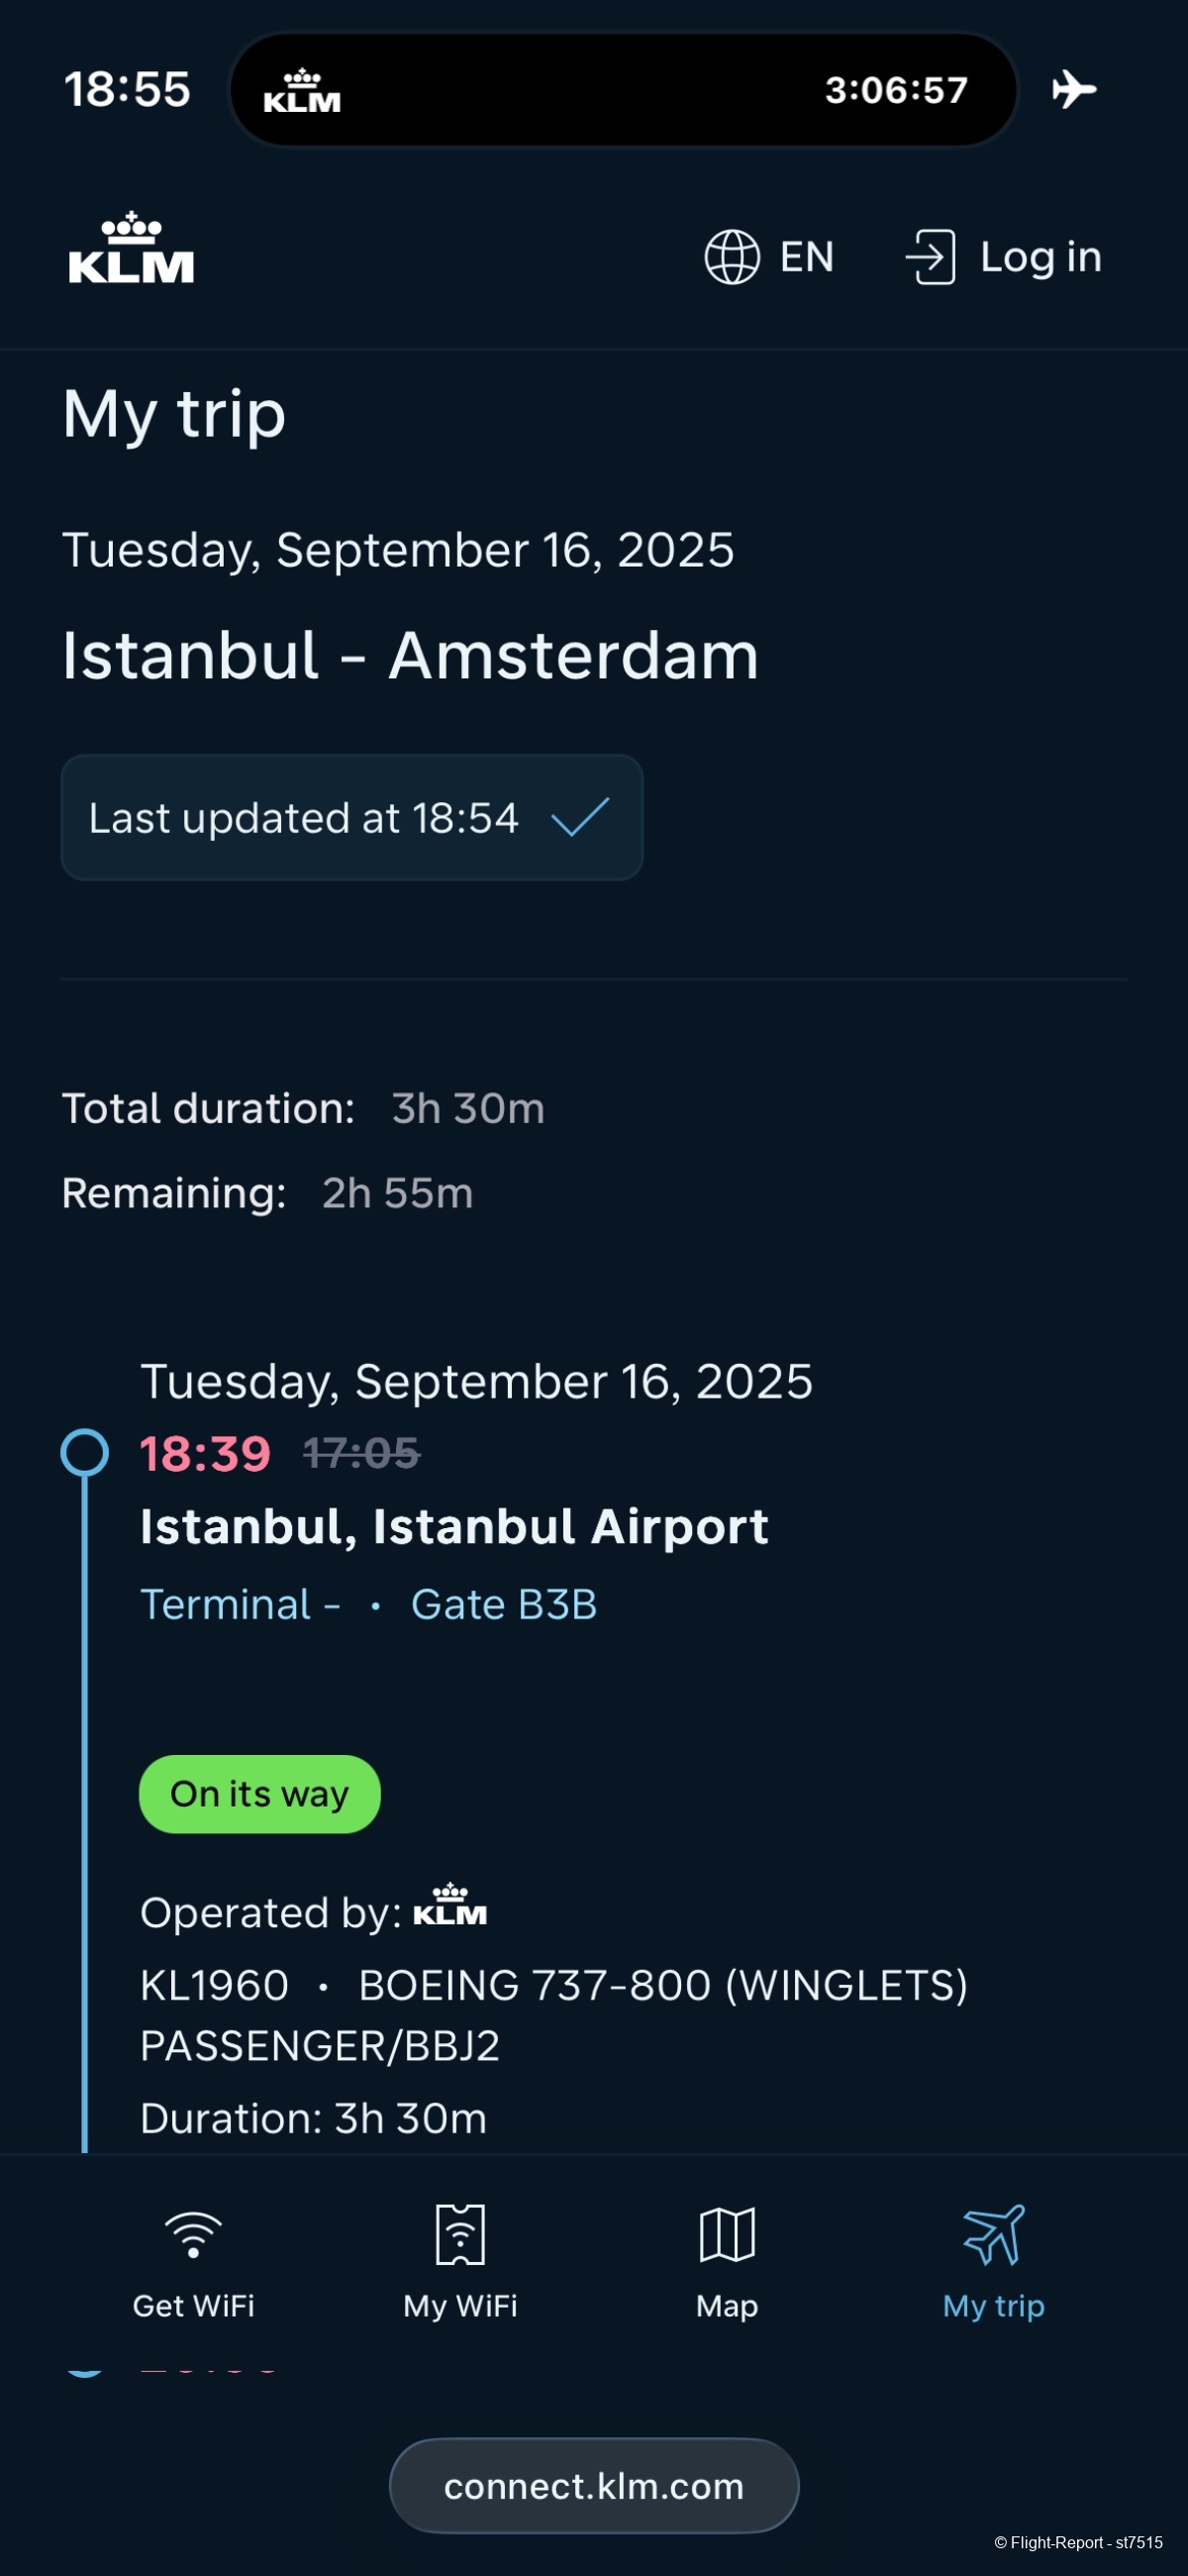Screen dimensions: 1188x2576
Task: Tap the Gate B3B label
Action: pos(504,1605)
